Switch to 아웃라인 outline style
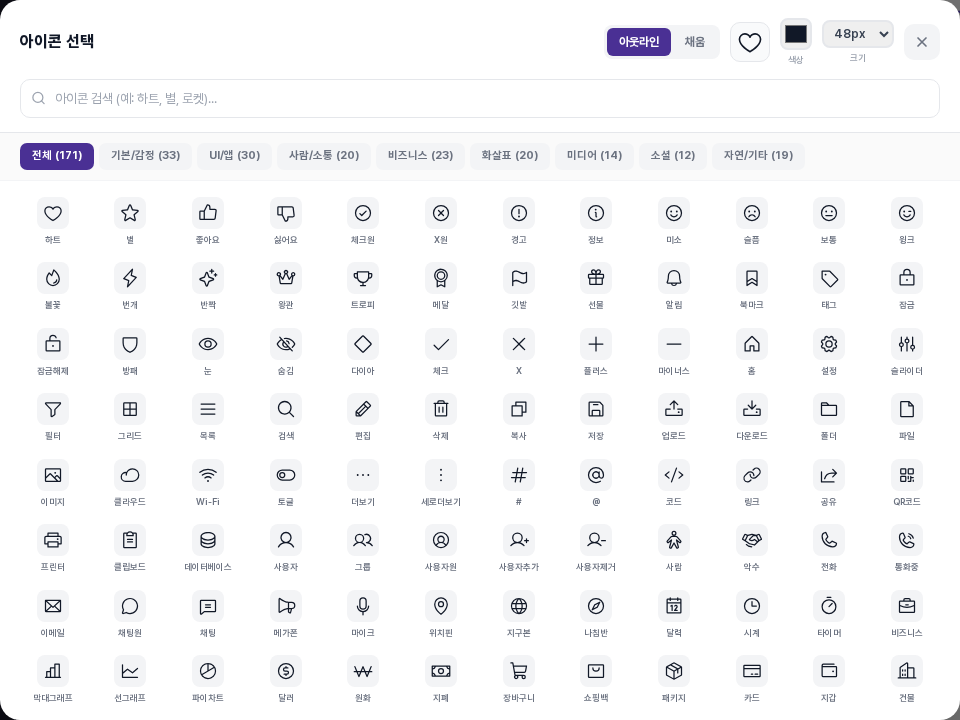960x720 pixels. (x=639, y=42)
